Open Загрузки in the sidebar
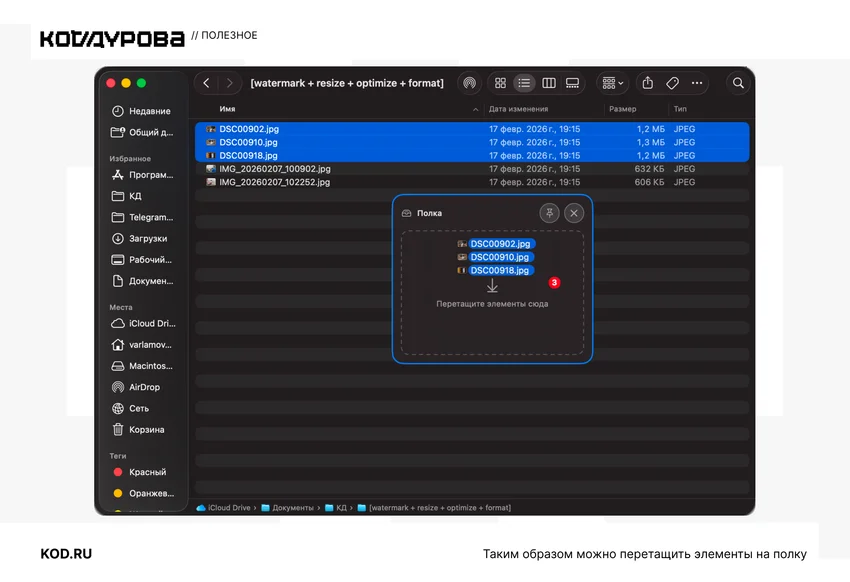This screenshot has height=582, width=850. coord(147,238)
